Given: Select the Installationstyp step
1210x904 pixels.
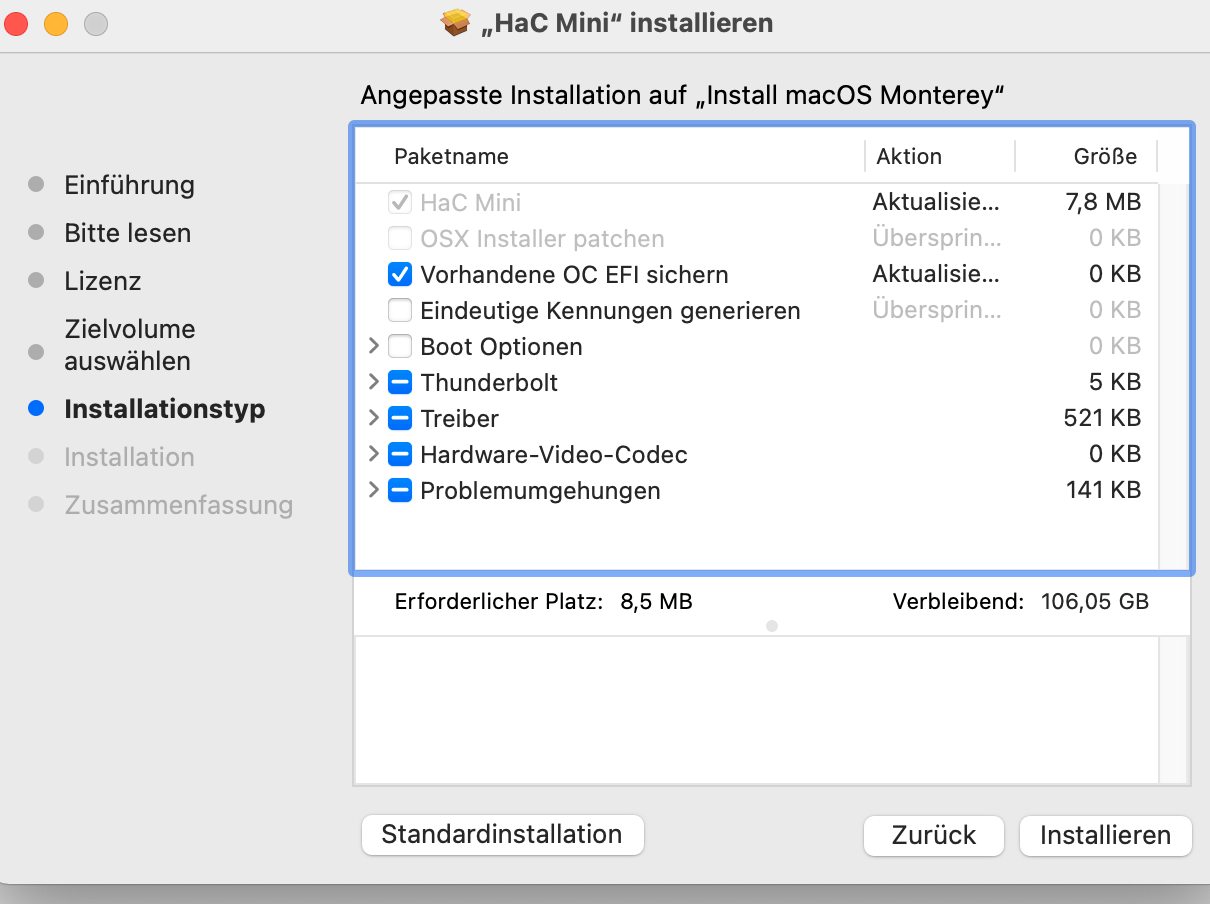Looking at the screenshot, I should 164,409.
